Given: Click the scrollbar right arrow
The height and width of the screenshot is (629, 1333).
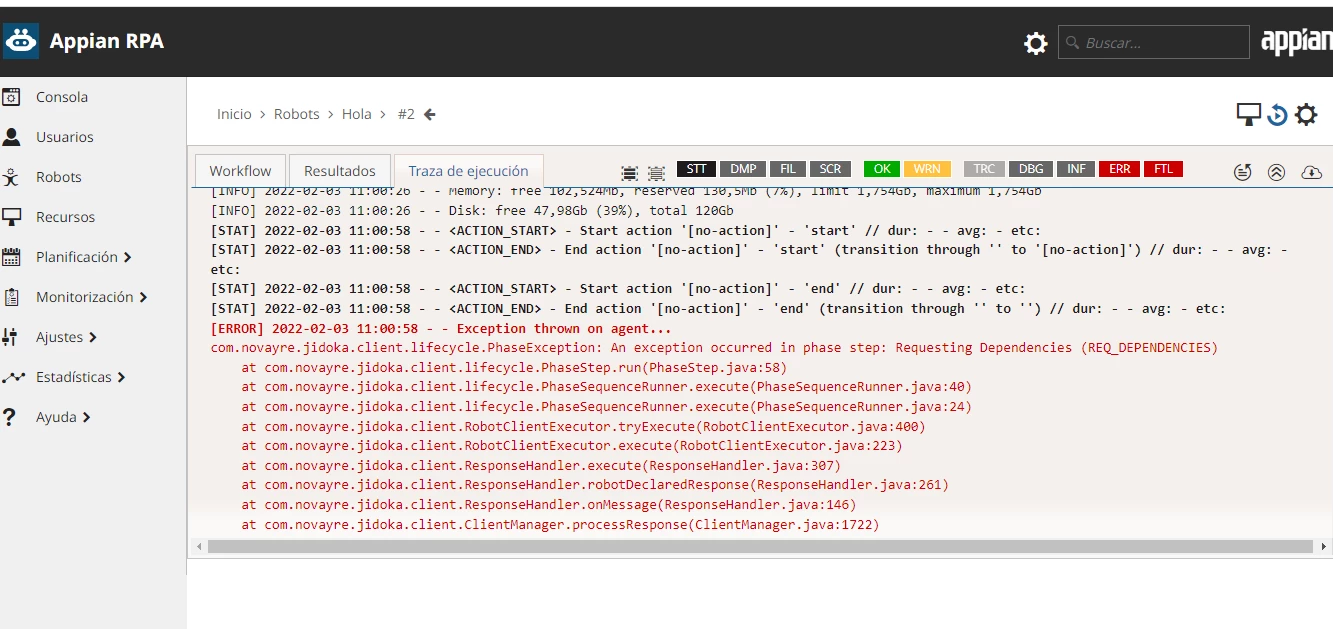Looking at the screenshot, I should (x=1325, y=547).
